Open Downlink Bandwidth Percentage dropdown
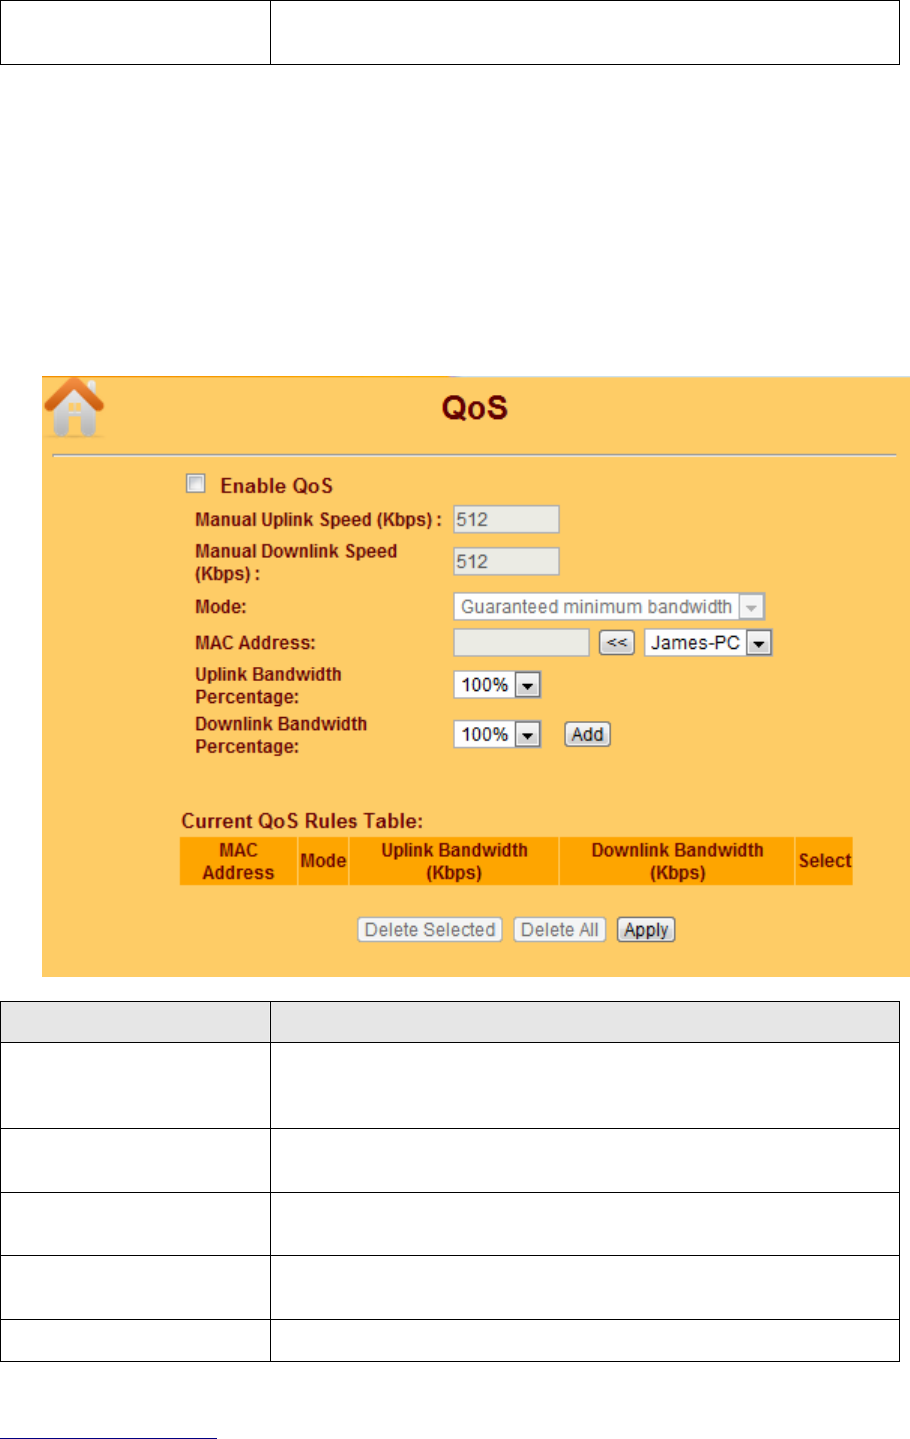 click(x=497, y=734)
